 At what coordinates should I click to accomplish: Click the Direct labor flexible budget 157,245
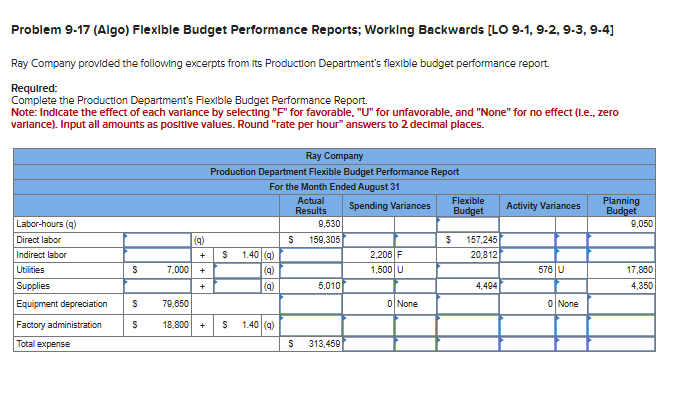click(482, 240)
